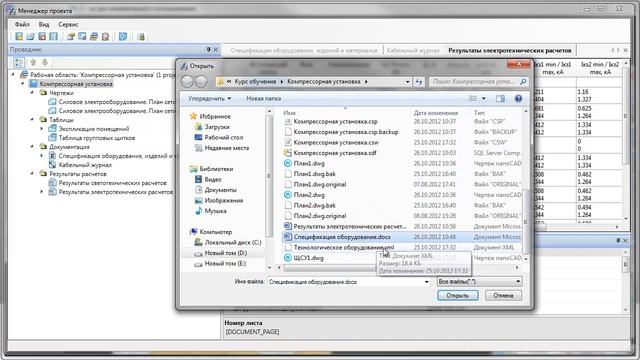This screenshot has height=360, width=640.
Task: Open Библиотеки in the navigation pane
Action: pos(216,169)
